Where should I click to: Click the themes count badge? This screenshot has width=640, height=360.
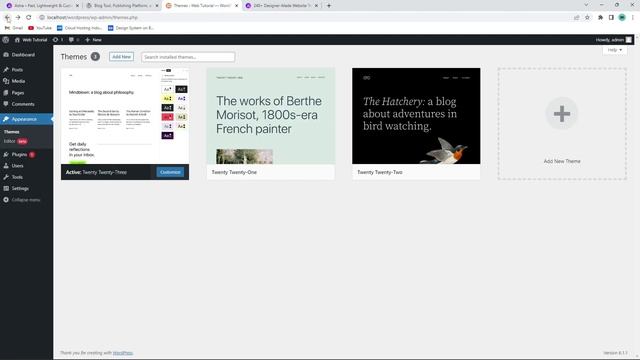(95, 57)
